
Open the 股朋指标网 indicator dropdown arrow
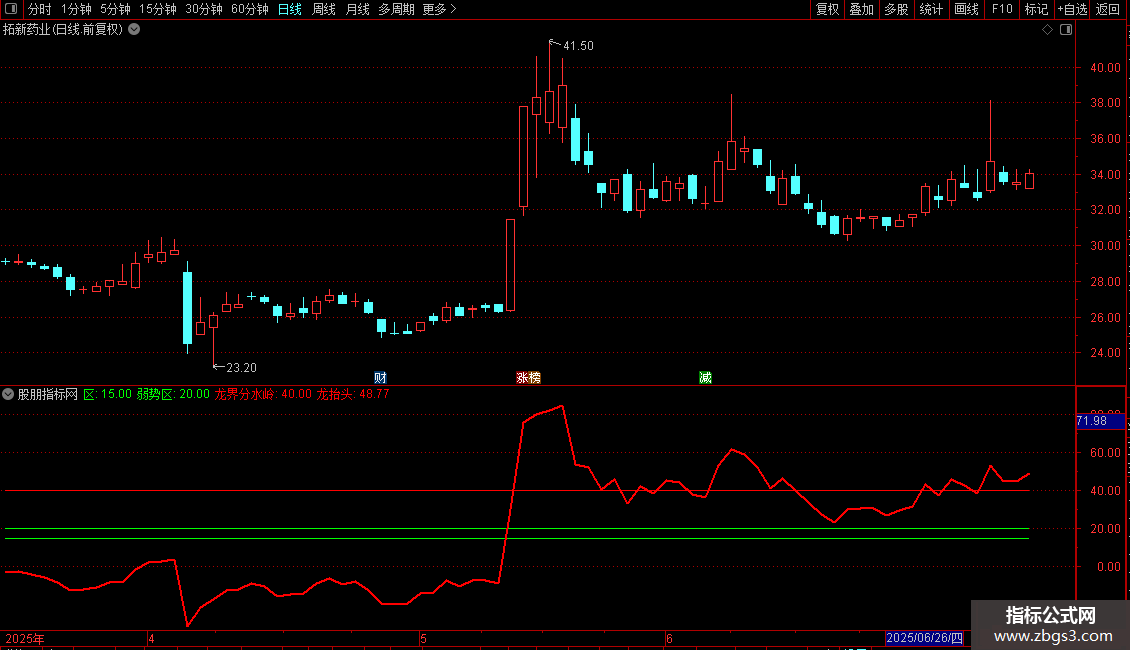[x=8, y=394]
